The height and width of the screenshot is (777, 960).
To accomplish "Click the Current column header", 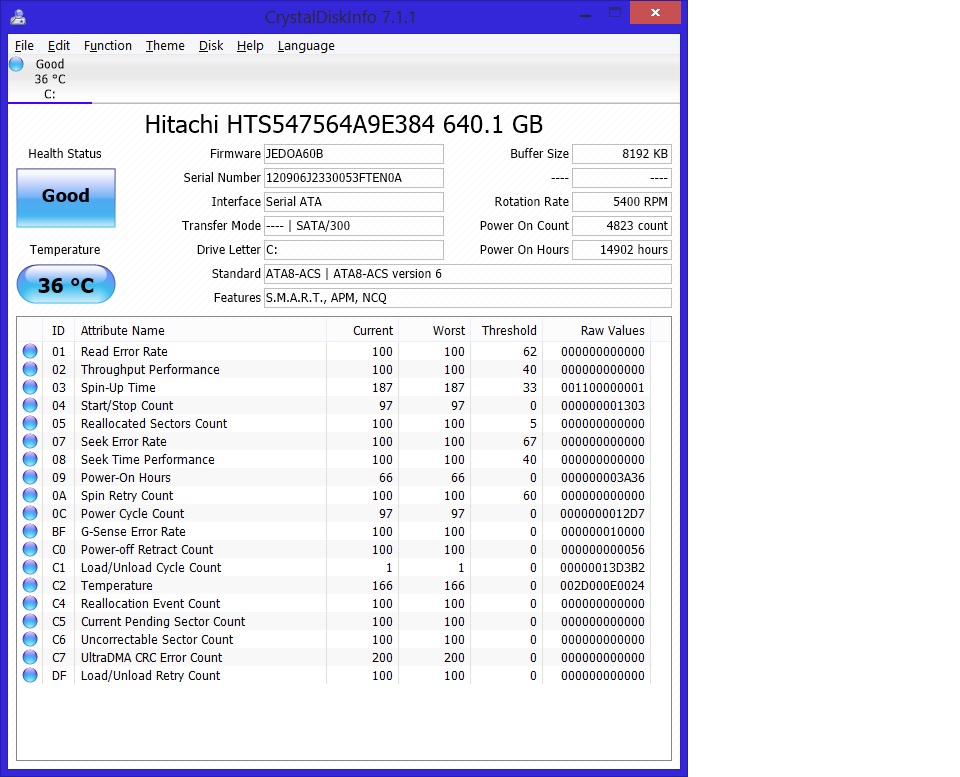I will [362, 331].
